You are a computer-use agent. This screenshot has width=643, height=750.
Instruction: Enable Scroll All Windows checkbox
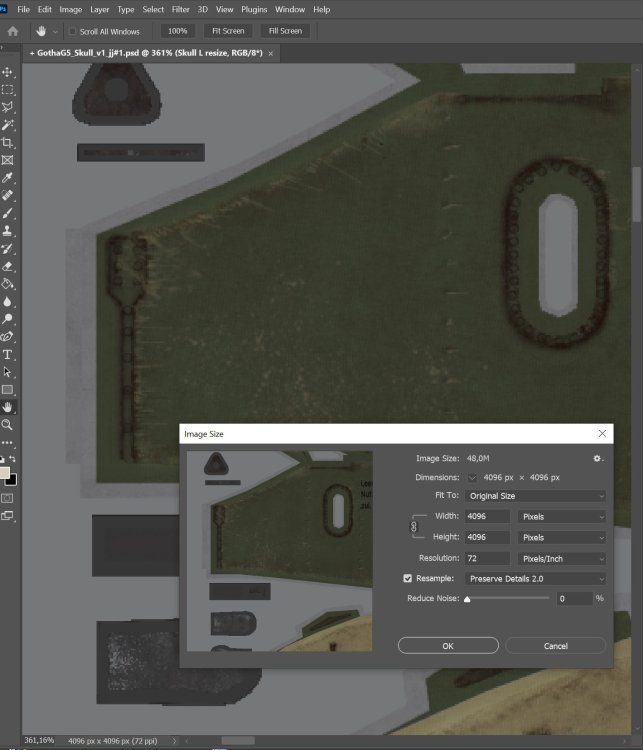click(x=72, y=31)
